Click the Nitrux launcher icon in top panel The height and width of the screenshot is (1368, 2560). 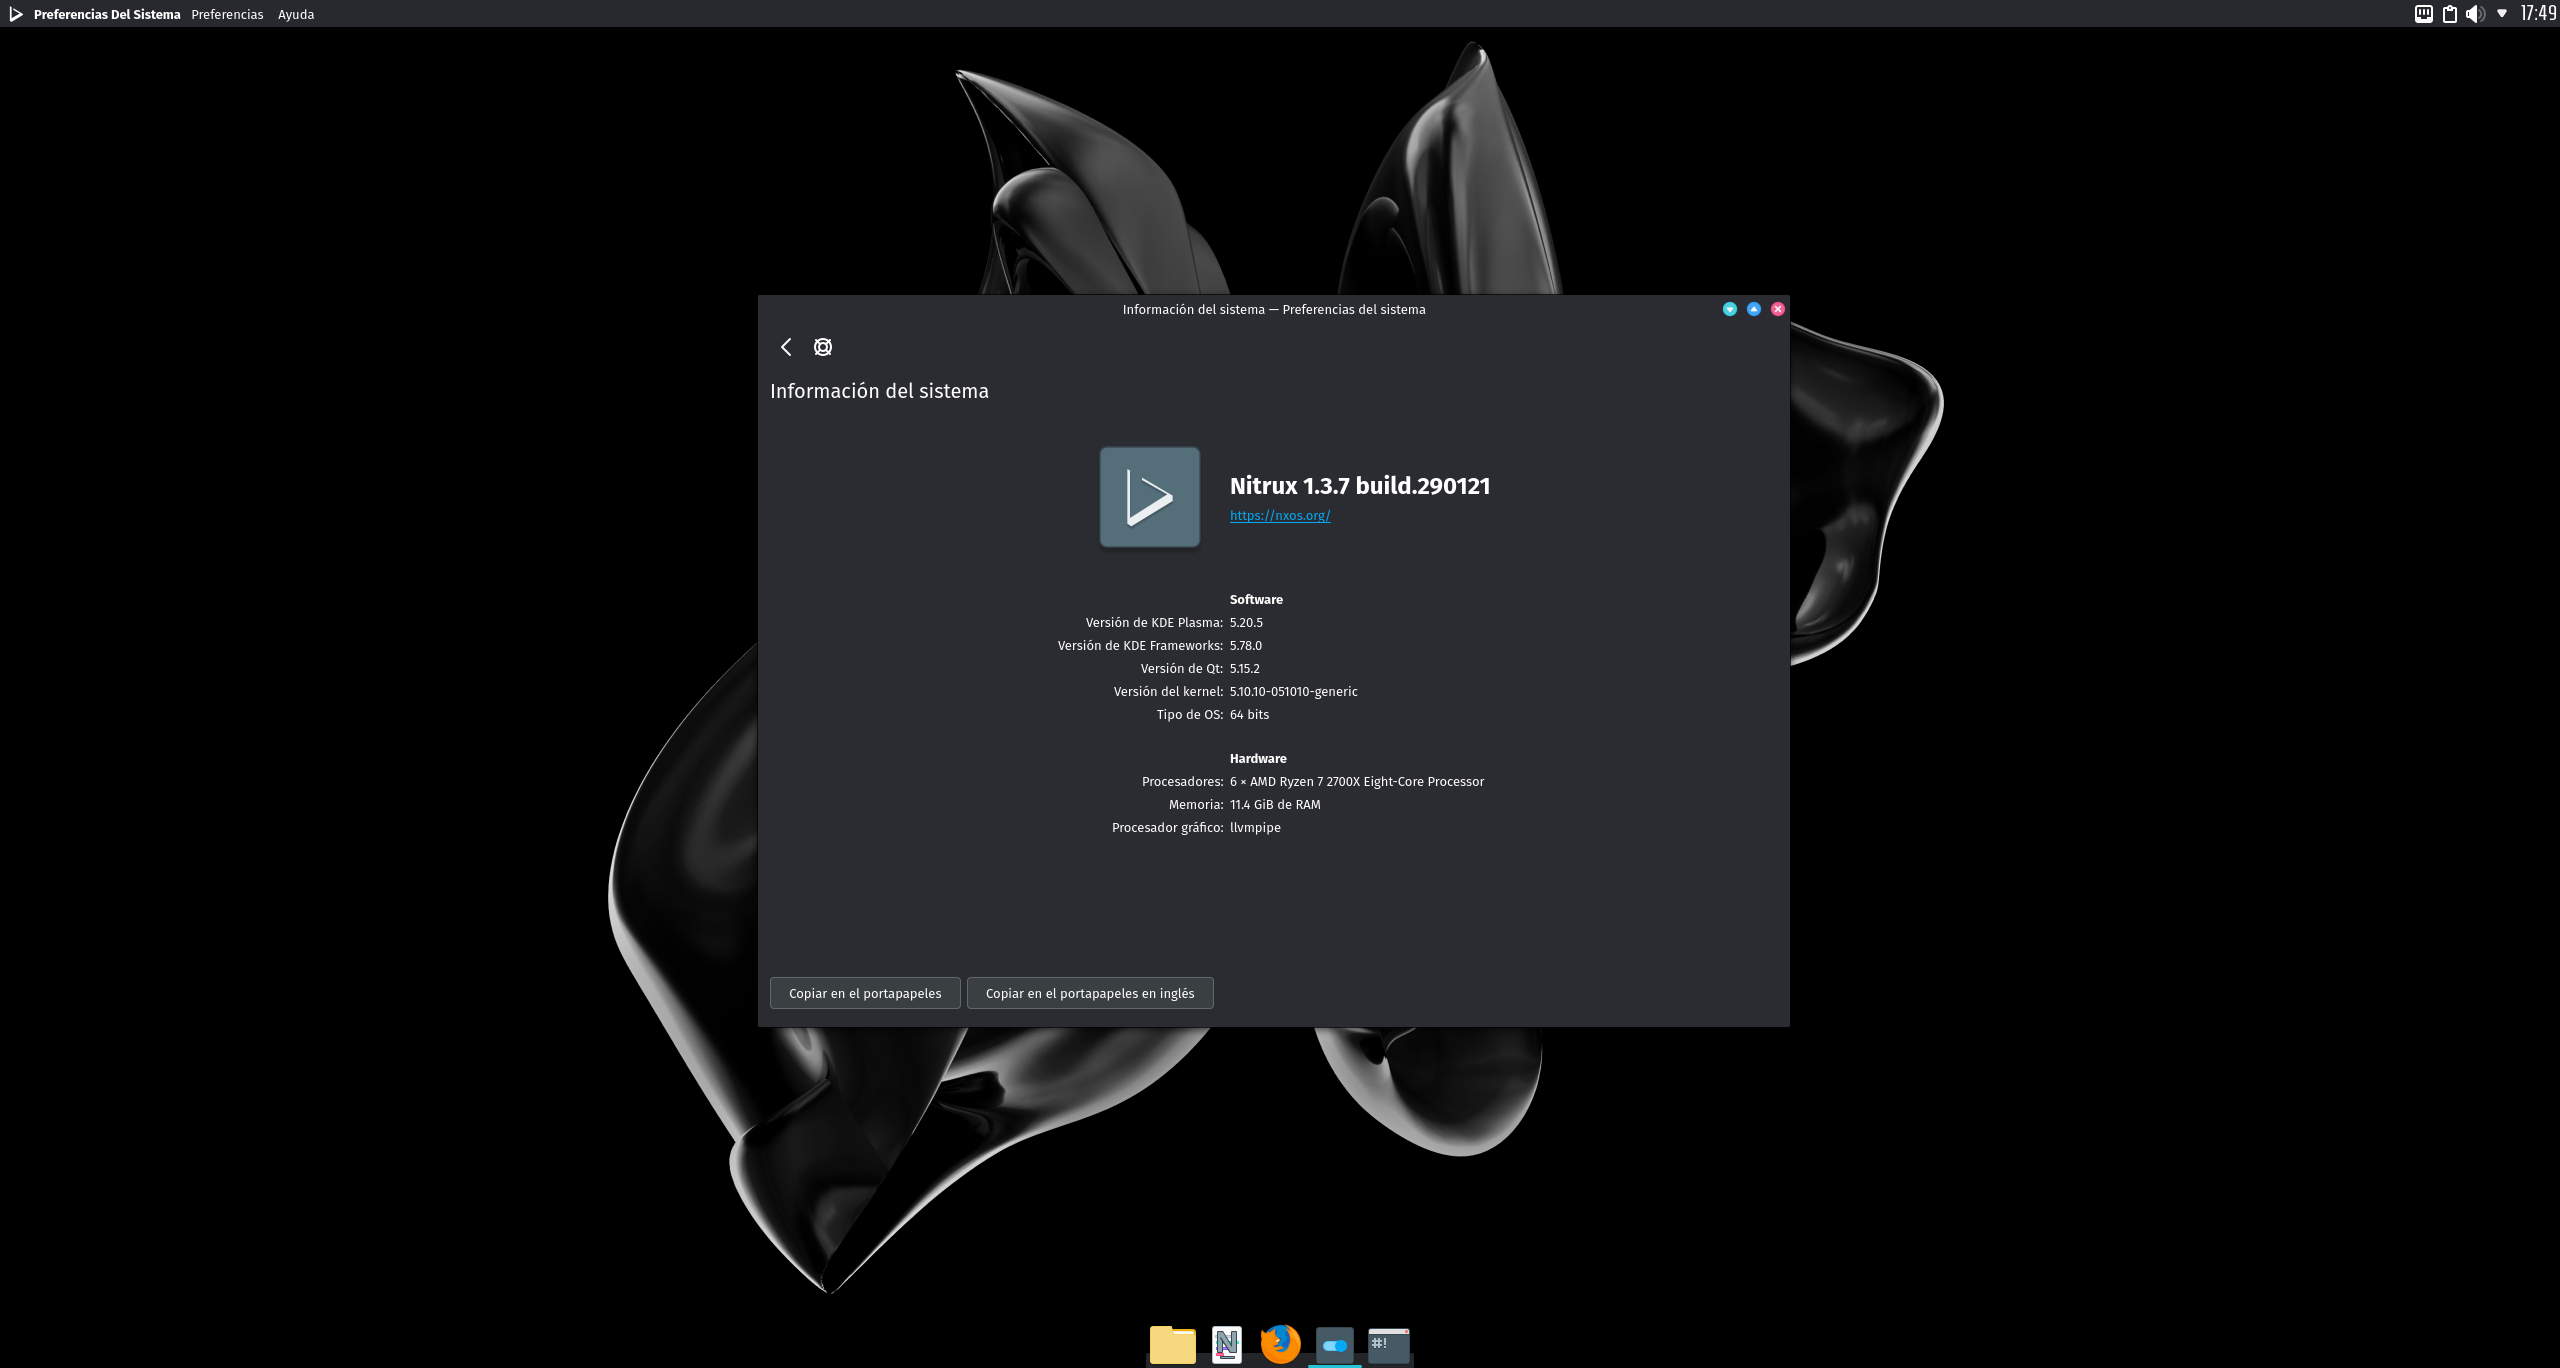click(15, 14)
